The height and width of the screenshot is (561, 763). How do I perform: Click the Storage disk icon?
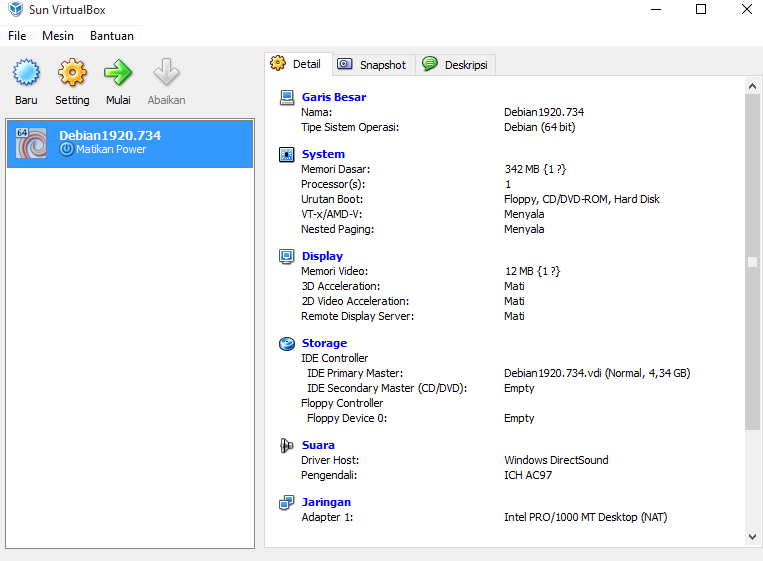pos(287,344)
